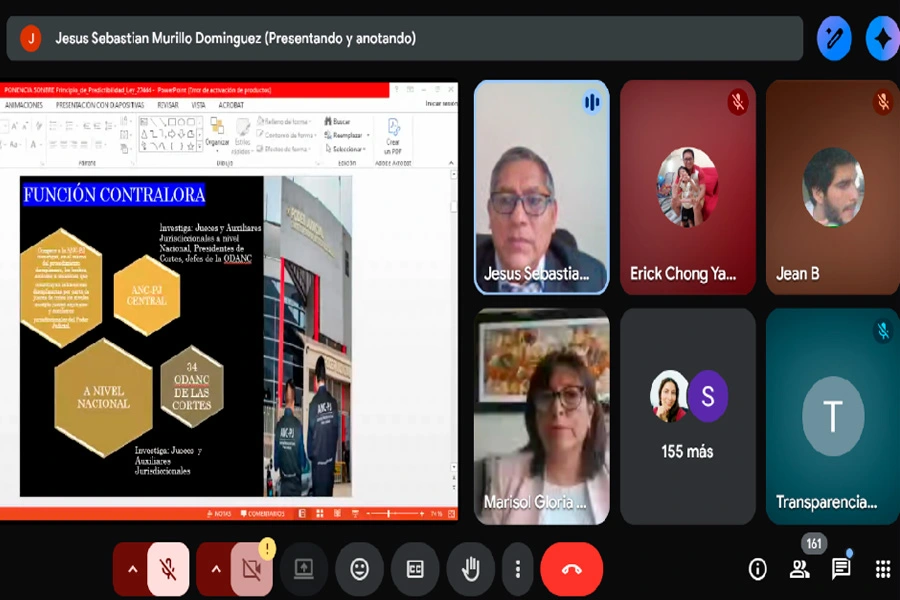Raise your hand
This screenshot has height=600, width=900.
pos(471,569)
